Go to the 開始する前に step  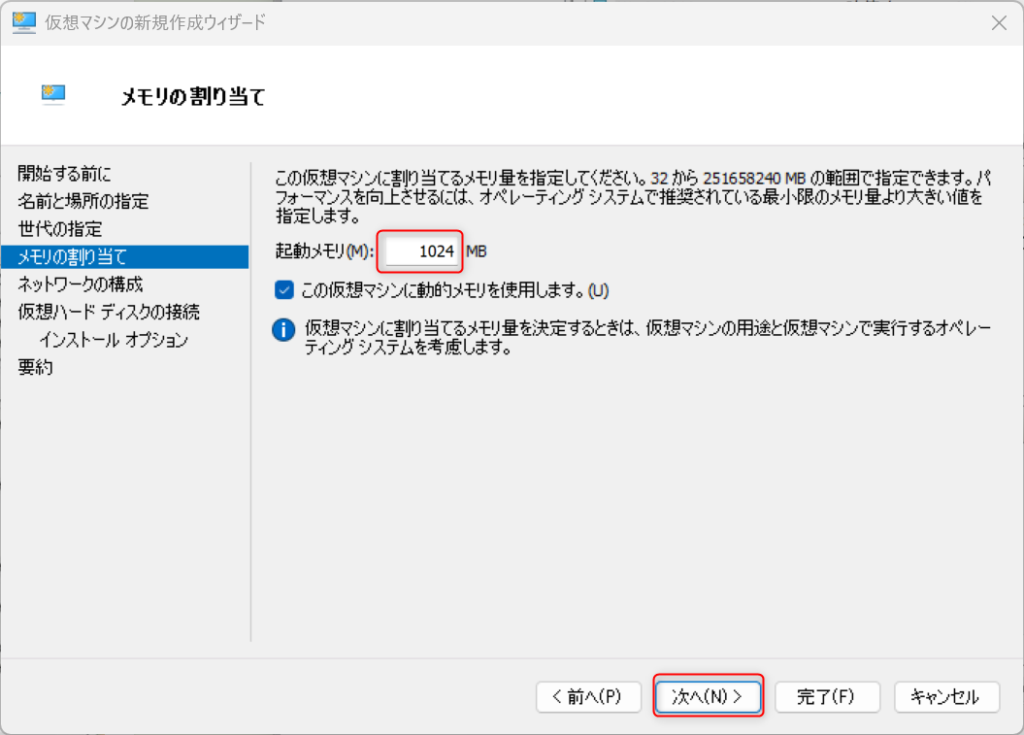coord(65,174)
